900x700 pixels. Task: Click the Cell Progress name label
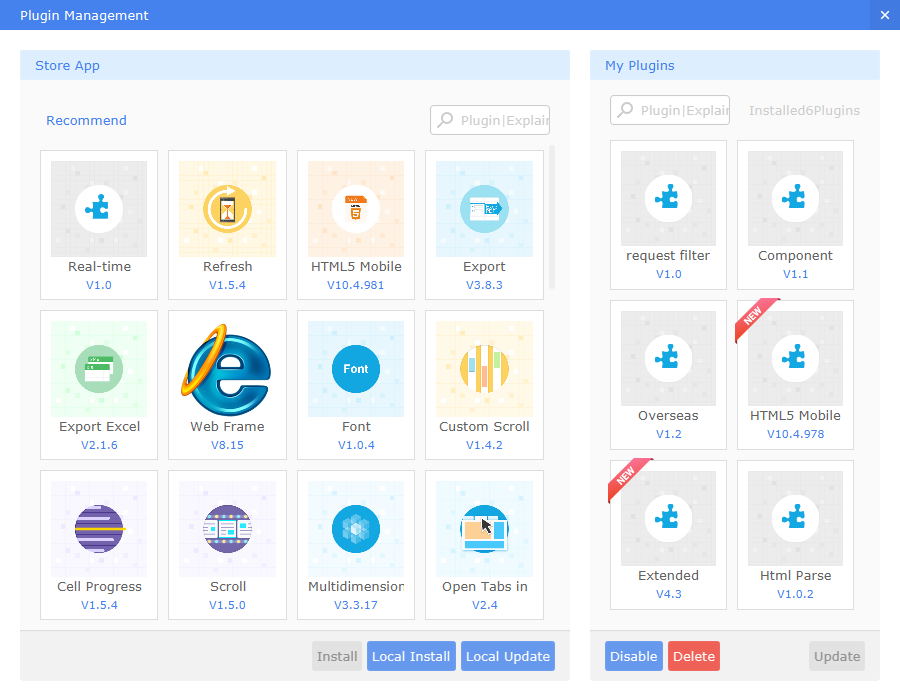[99, 587]
